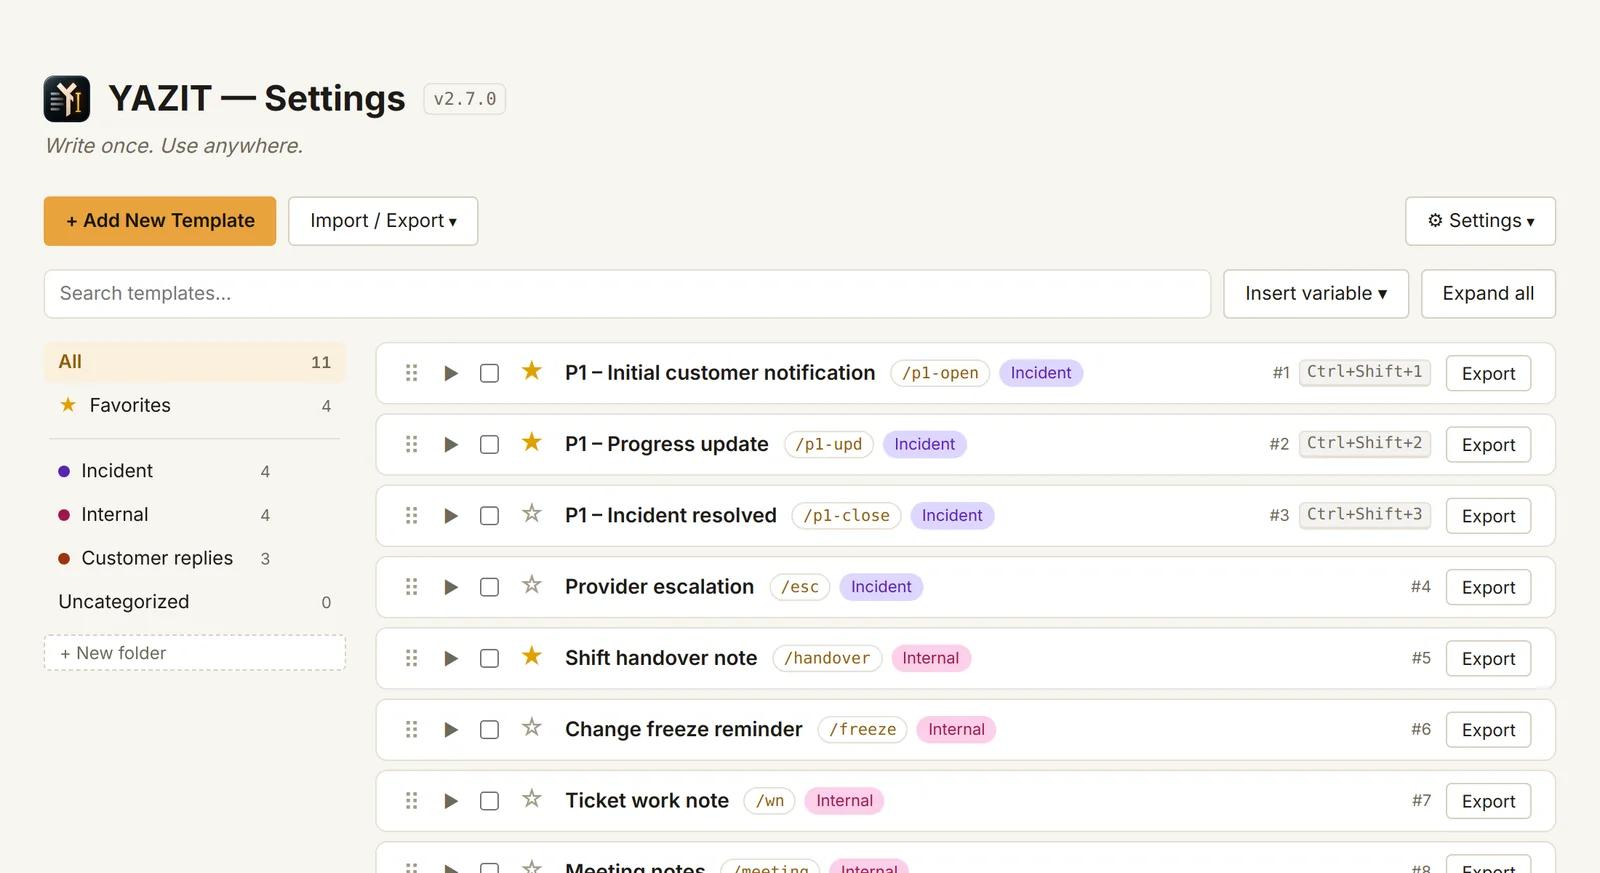Viewport: 1600px width, 873px height.
Task: Click the /handover shortcode tag
Action: pos(827,658)
